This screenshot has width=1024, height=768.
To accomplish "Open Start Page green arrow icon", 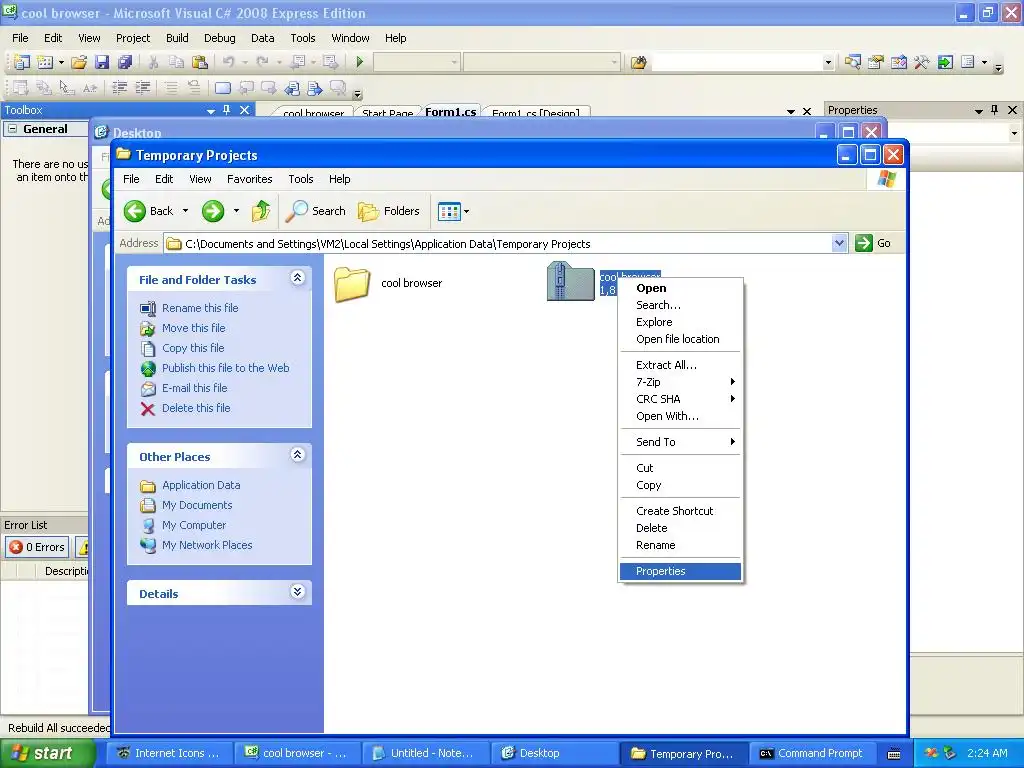I will 945,62.
